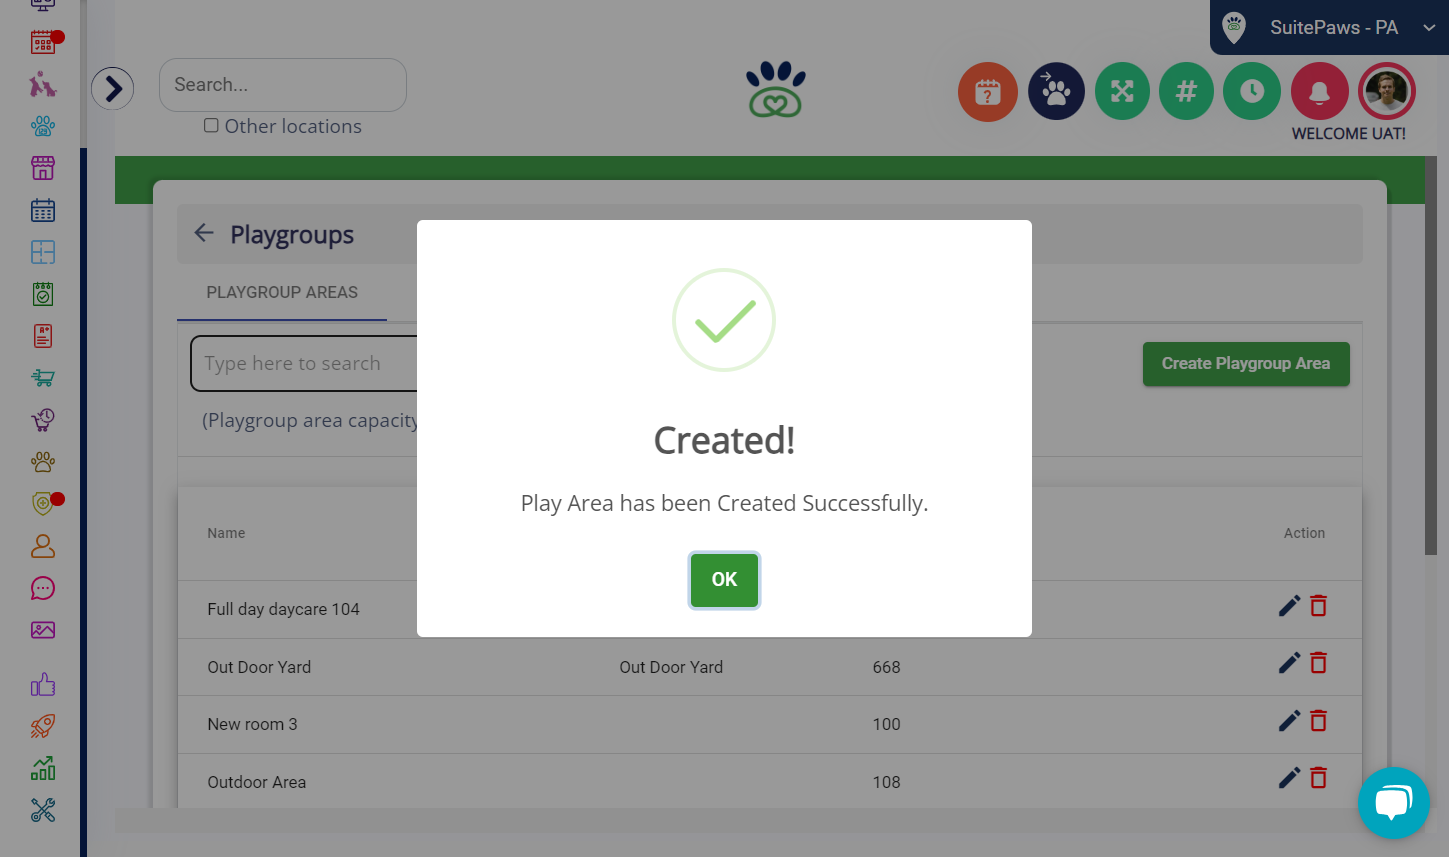The width and height of the screenshot is (1449, 857).
Task: Focus the Type here to search box
Action: pyautogui.click(x=304, y=364)
